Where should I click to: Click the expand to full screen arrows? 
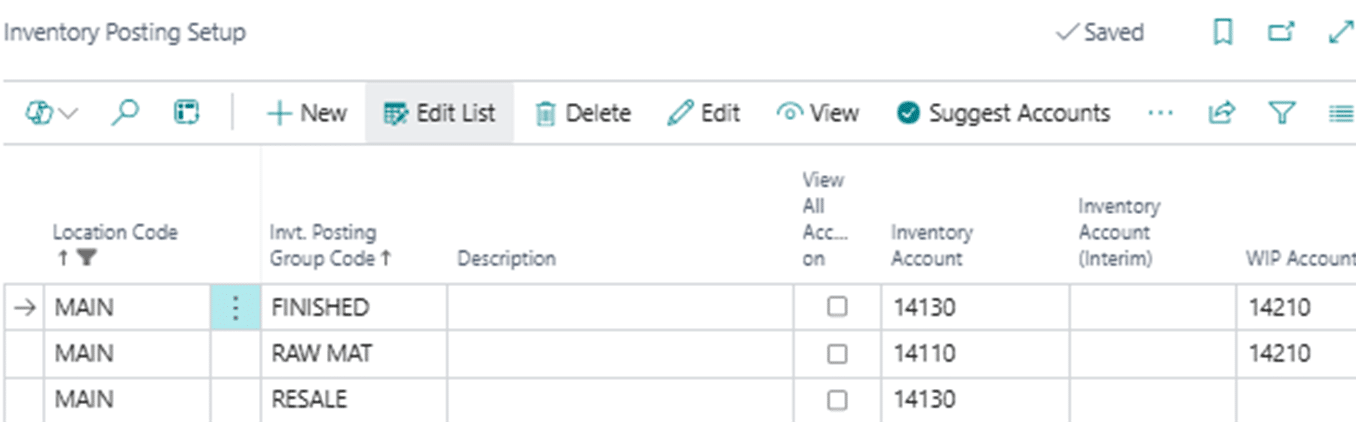1339,33
